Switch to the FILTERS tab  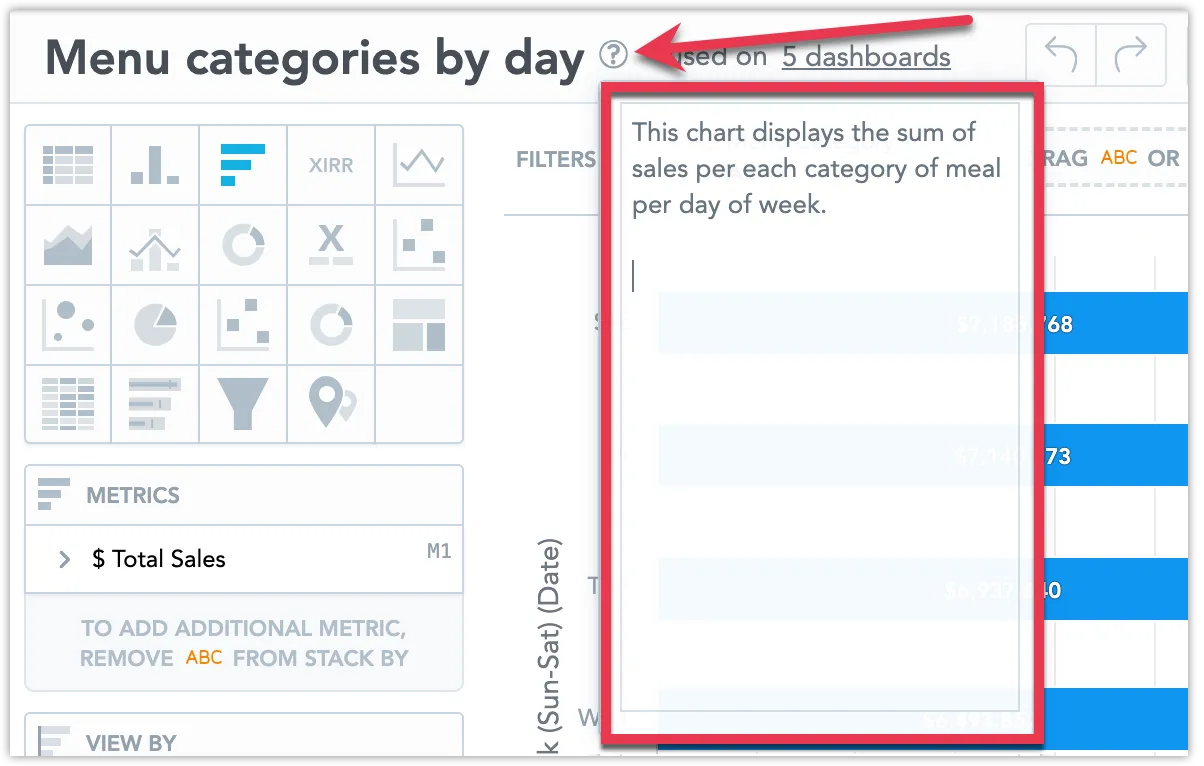(556, 159)
